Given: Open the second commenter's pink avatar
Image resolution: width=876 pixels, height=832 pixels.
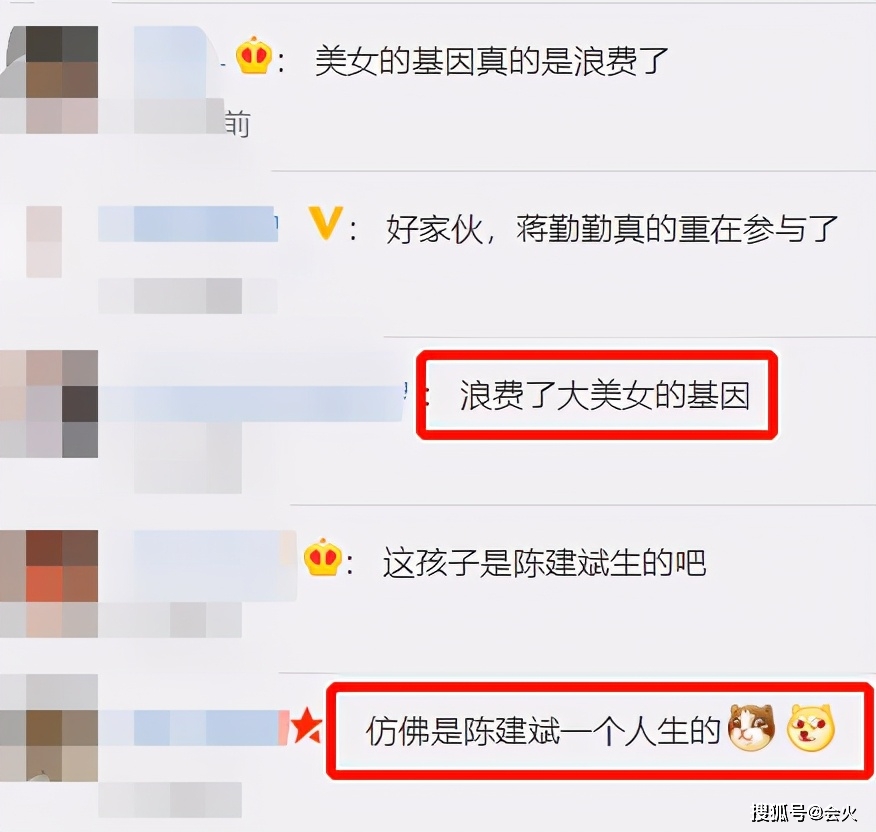Looking at the screenshot, I should tap(44, 241).
